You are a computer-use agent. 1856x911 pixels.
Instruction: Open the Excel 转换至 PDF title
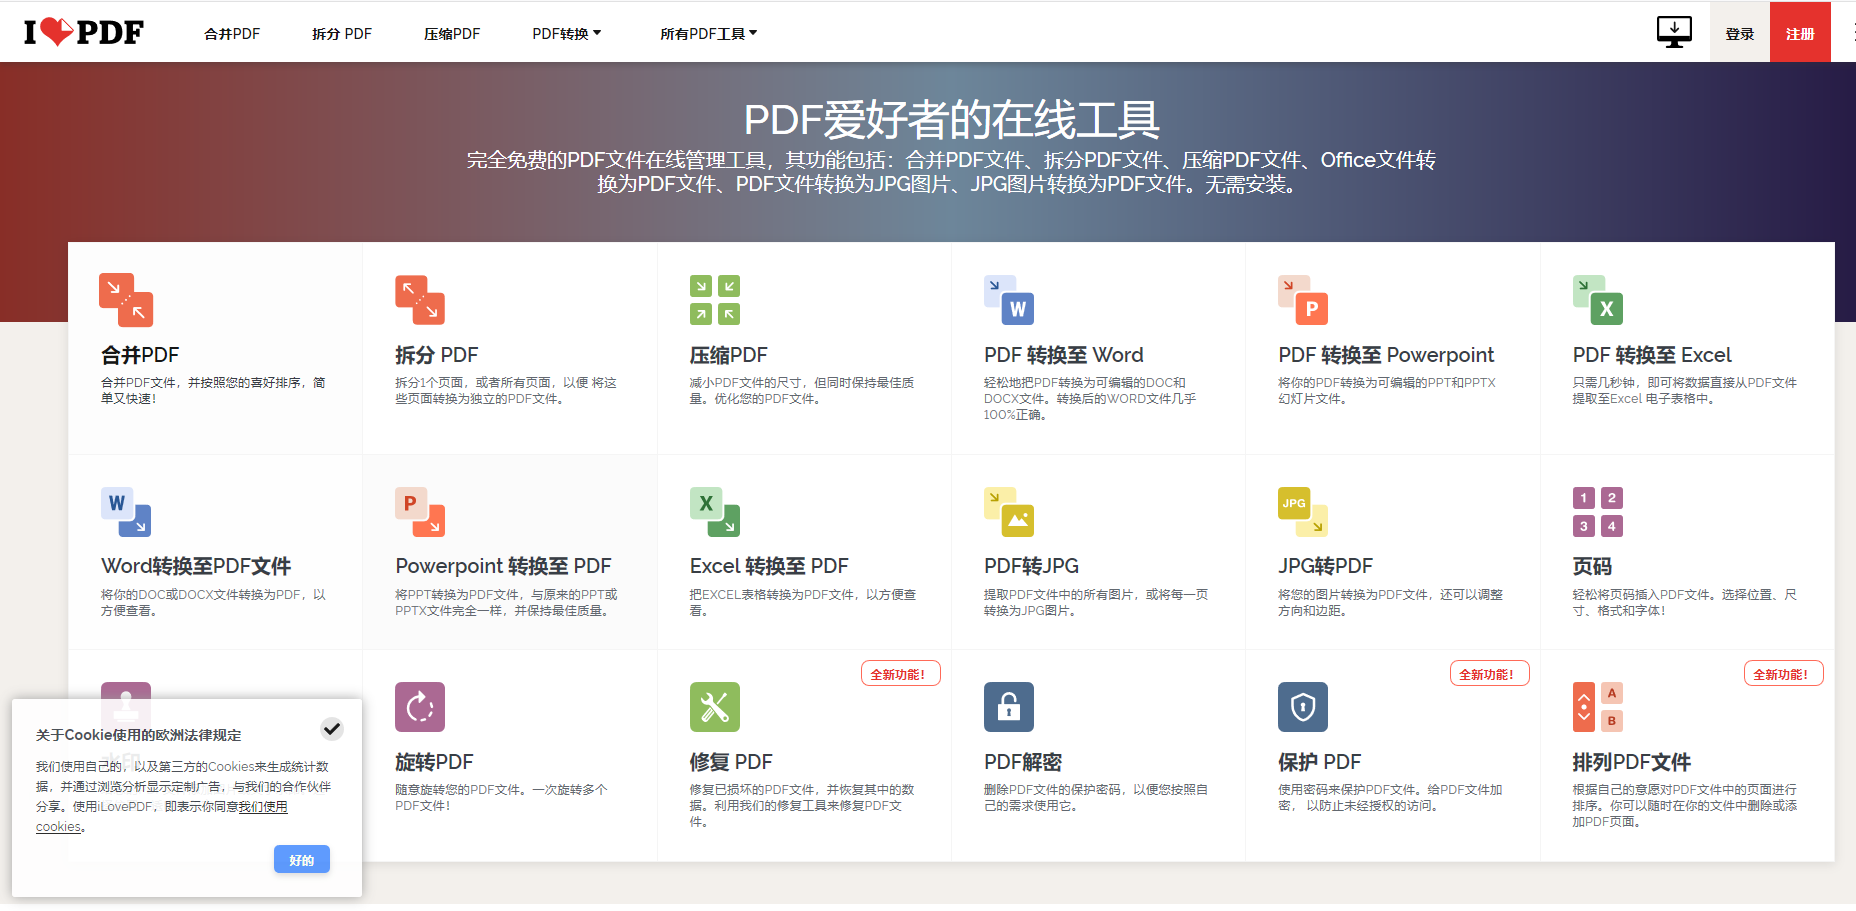point(769,566)
